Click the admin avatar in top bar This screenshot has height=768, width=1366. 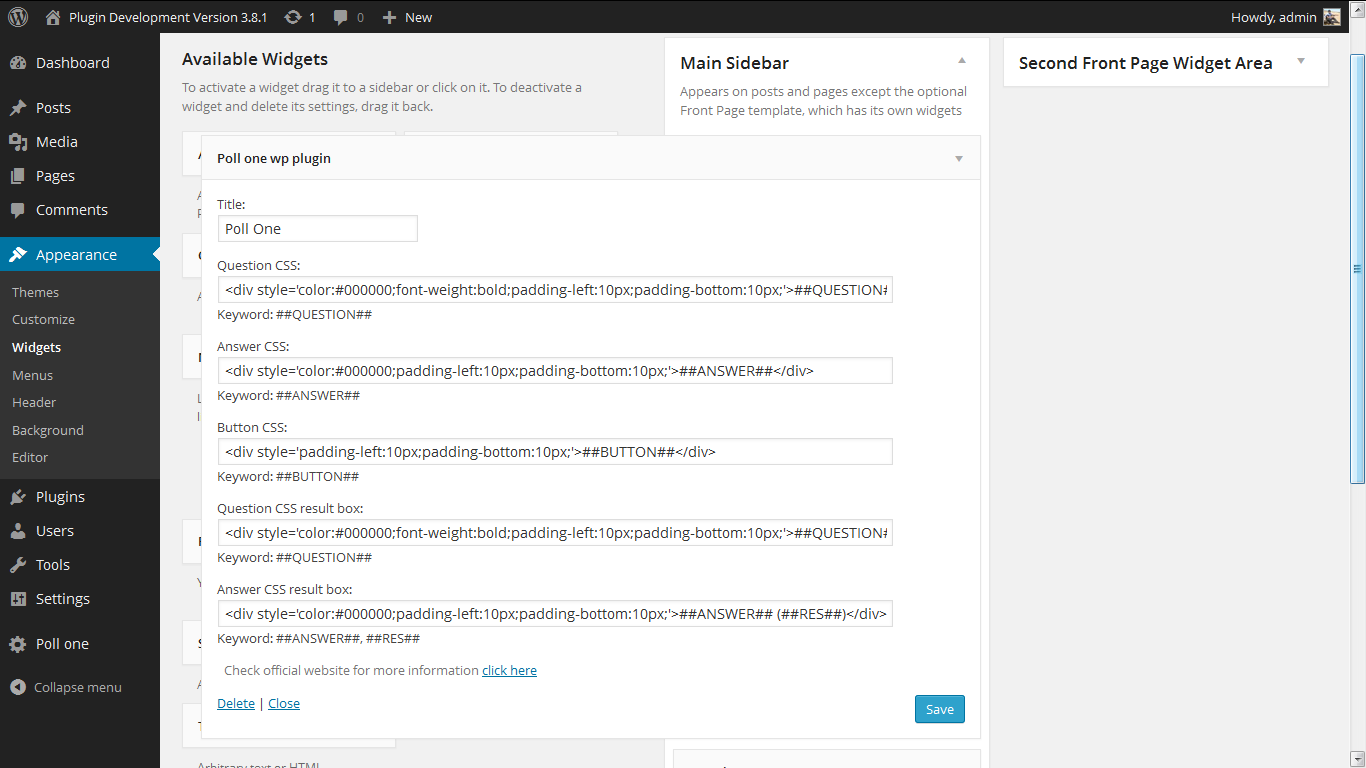(1332, 17)
